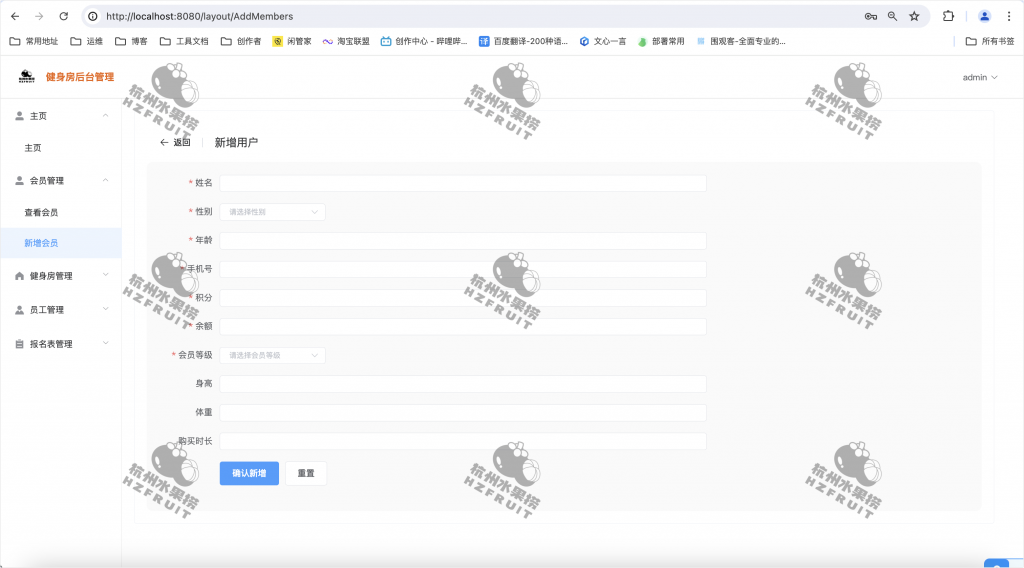Click the 闲管家 bookmark icon
Viewport: 1024px width, 568px height.
278,41
